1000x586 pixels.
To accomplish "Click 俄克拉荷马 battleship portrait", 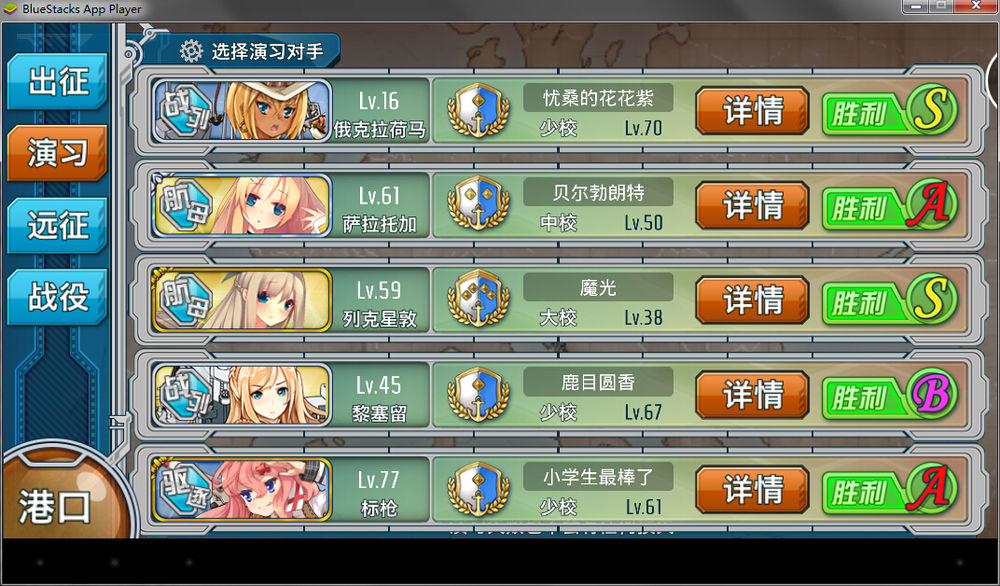I will click(242, 110).
